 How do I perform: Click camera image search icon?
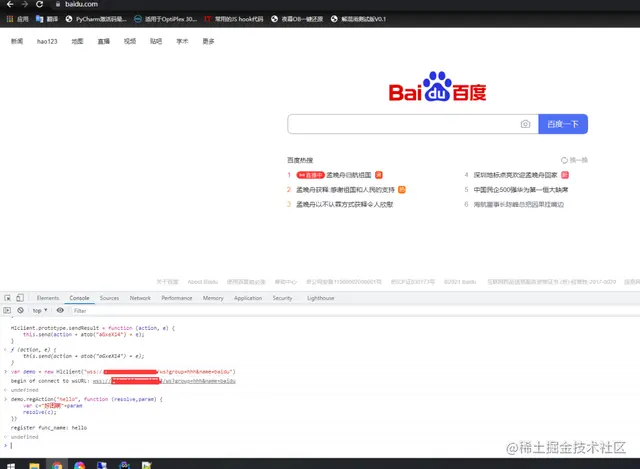point(525,124)
